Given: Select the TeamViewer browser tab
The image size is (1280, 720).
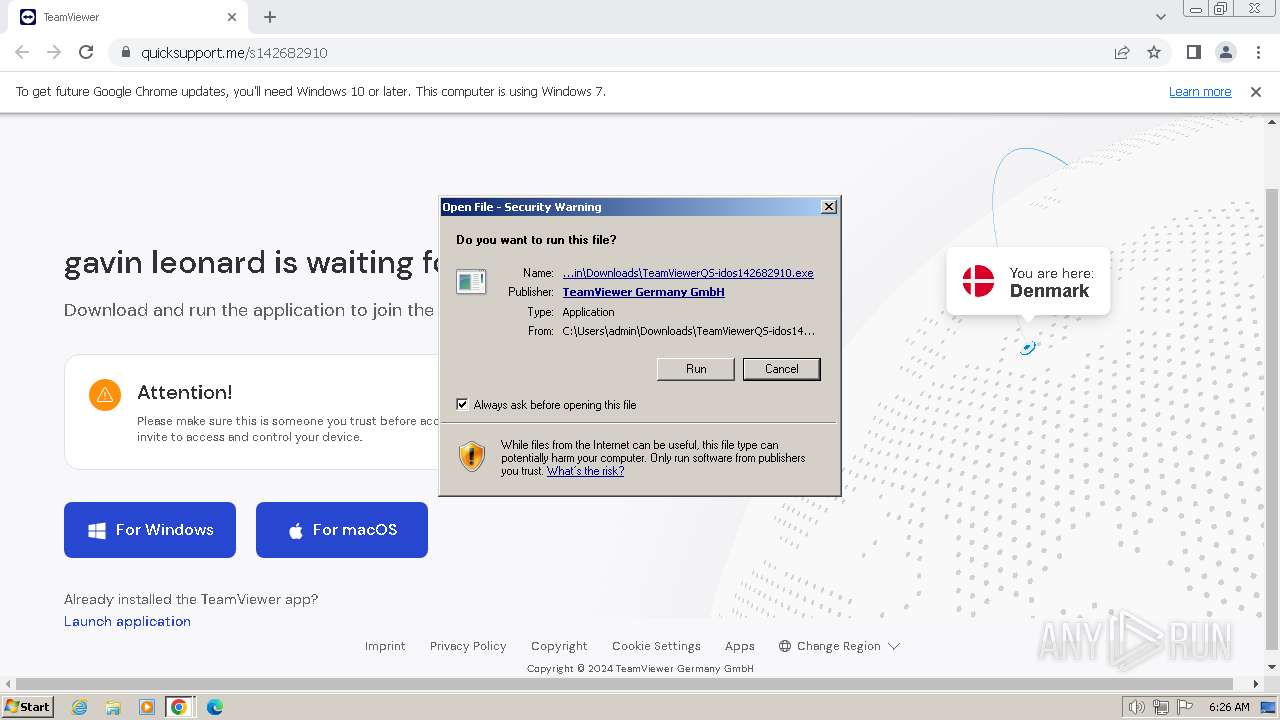Looking at the screenshot, I should (128, 17).
